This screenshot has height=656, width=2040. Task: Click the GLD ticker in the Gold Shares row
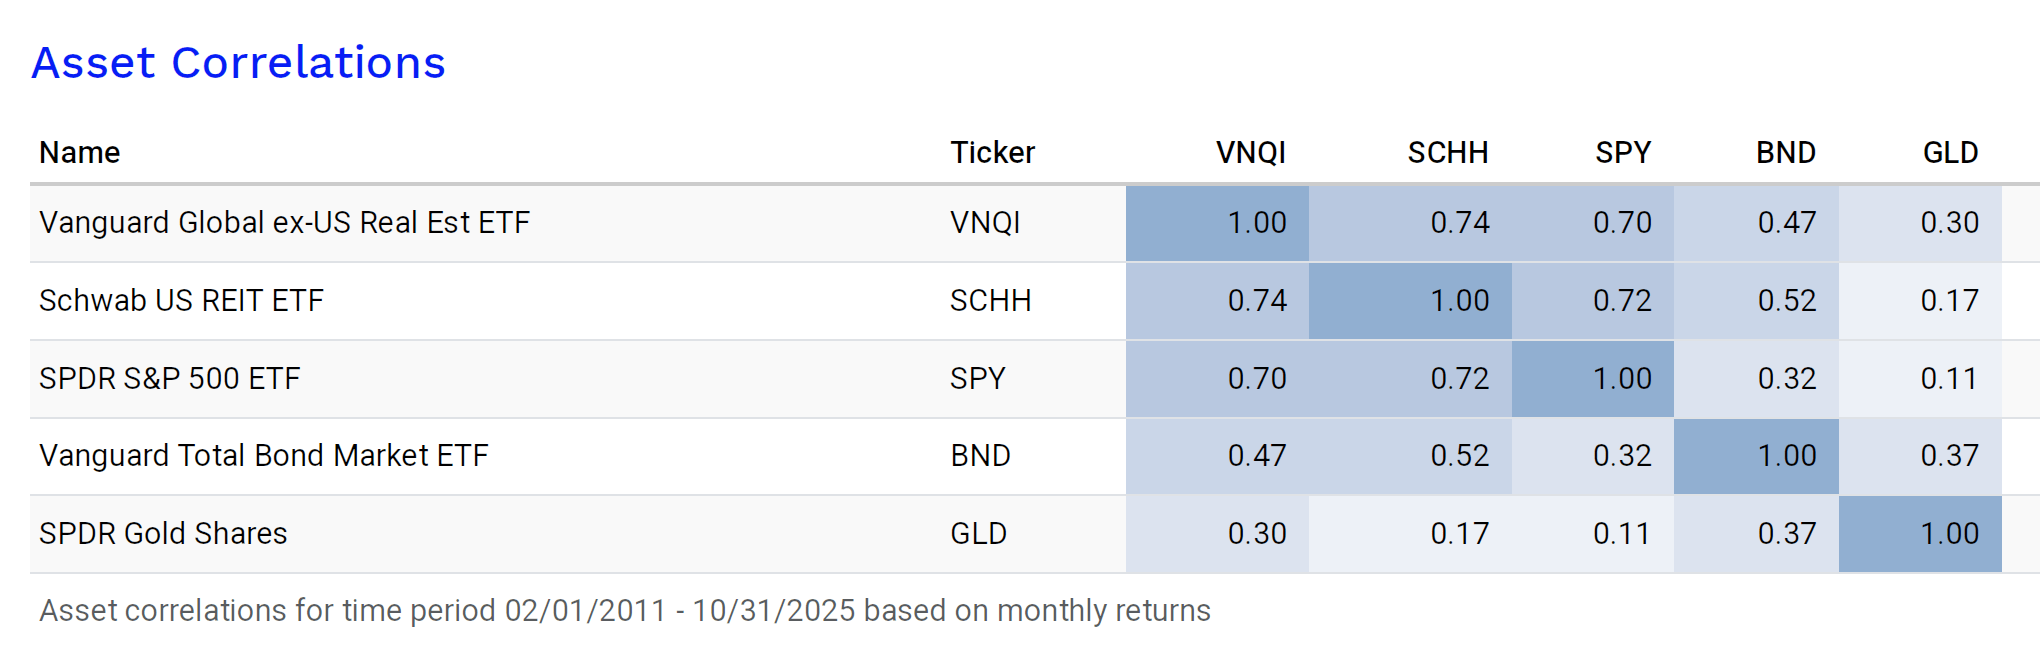(978, 533)
